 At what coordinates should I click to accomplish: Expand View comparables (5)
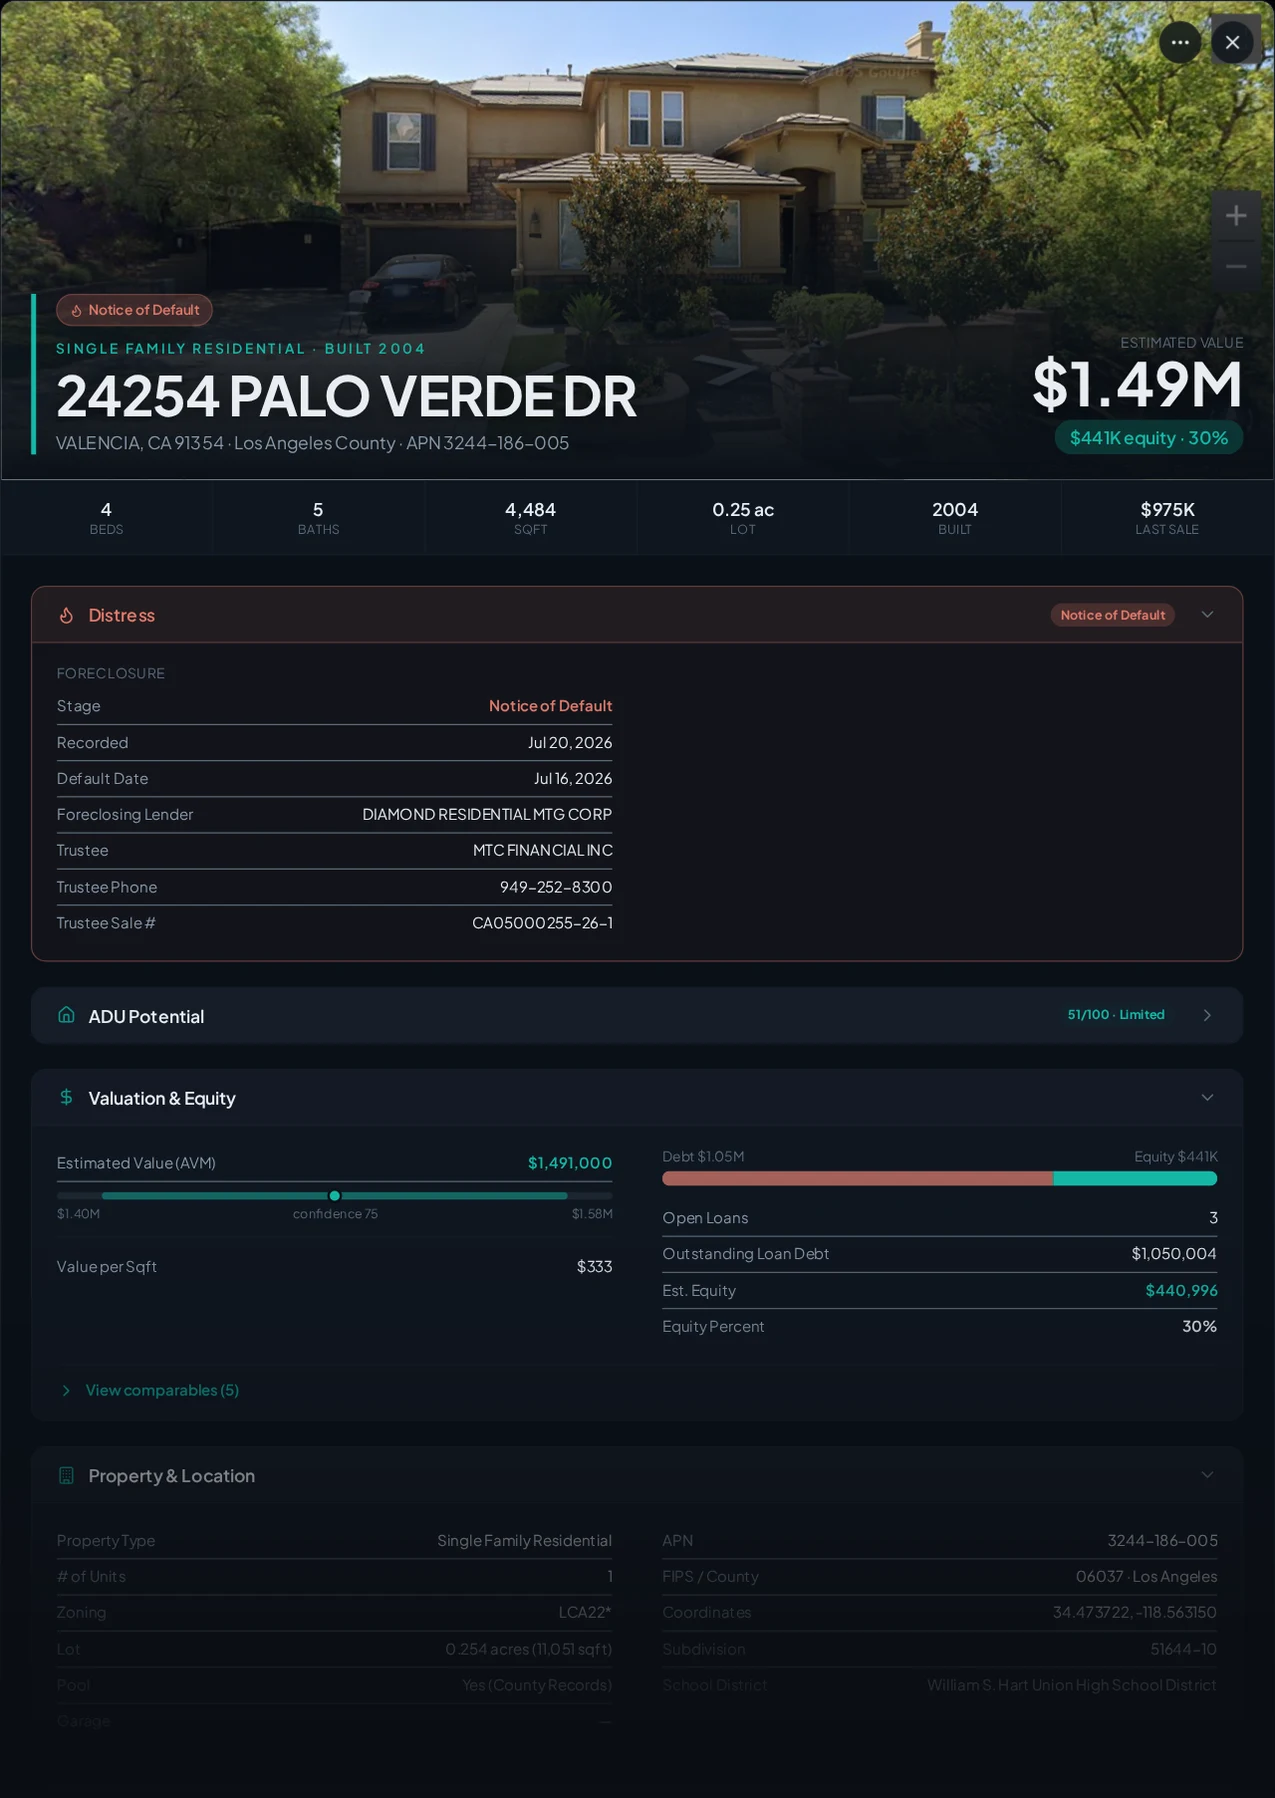click(x=162, y=1390)
